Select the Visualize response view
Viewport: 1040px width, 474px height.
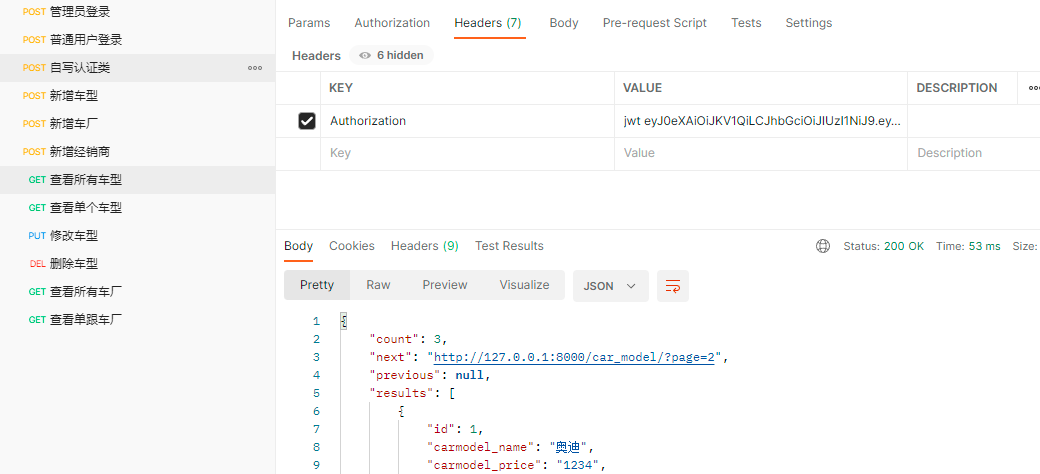(524, 285)
